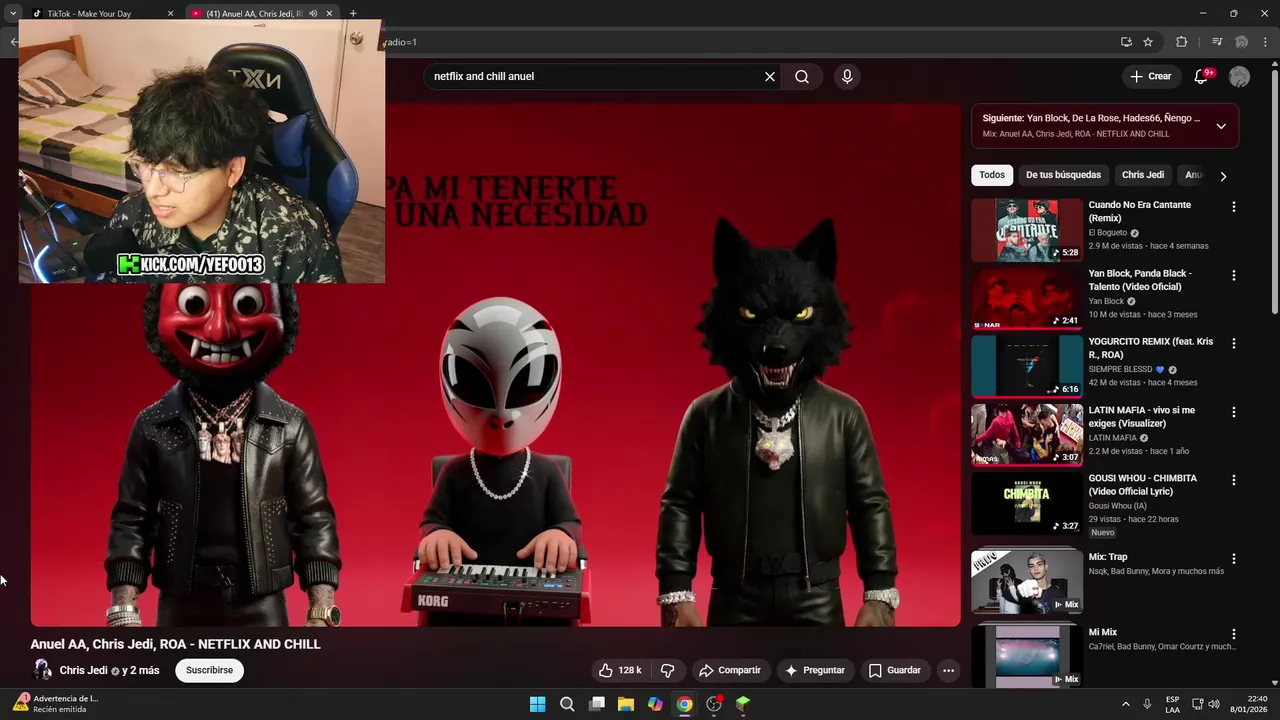The image size is (1280, 720).
Task: Open YouTube notifications bell
Action: pos(1202,76)
